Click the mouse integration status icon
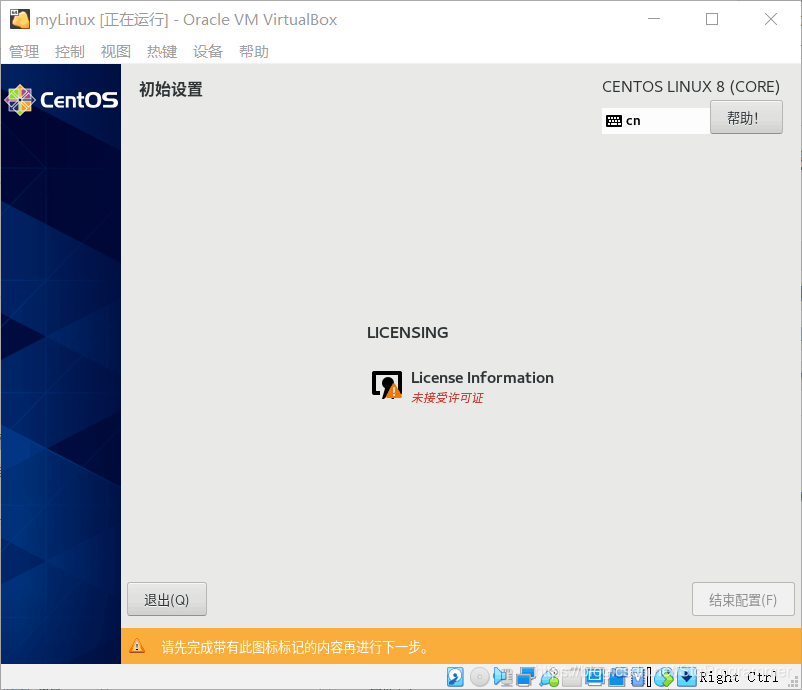Screen dimensions: 802x690 tap(664, 677)
